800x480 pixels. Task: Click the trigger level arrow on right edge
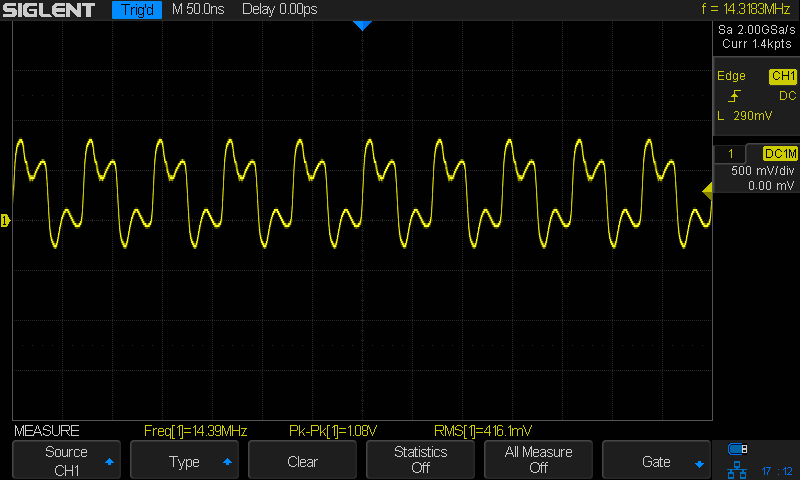point(707,190)
